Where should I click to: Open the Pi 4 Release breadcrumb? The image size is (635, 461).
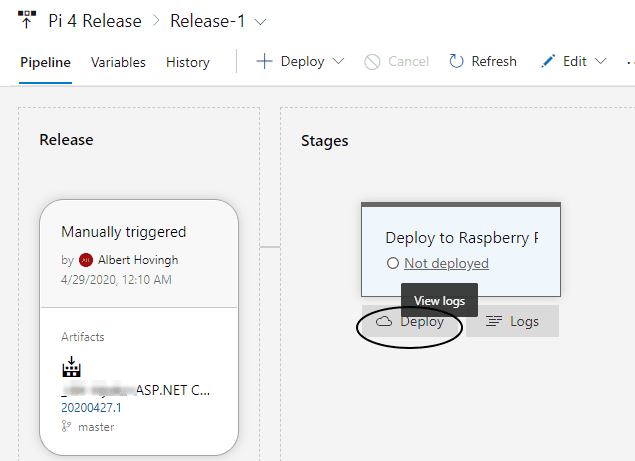click(x=95, y=21)
